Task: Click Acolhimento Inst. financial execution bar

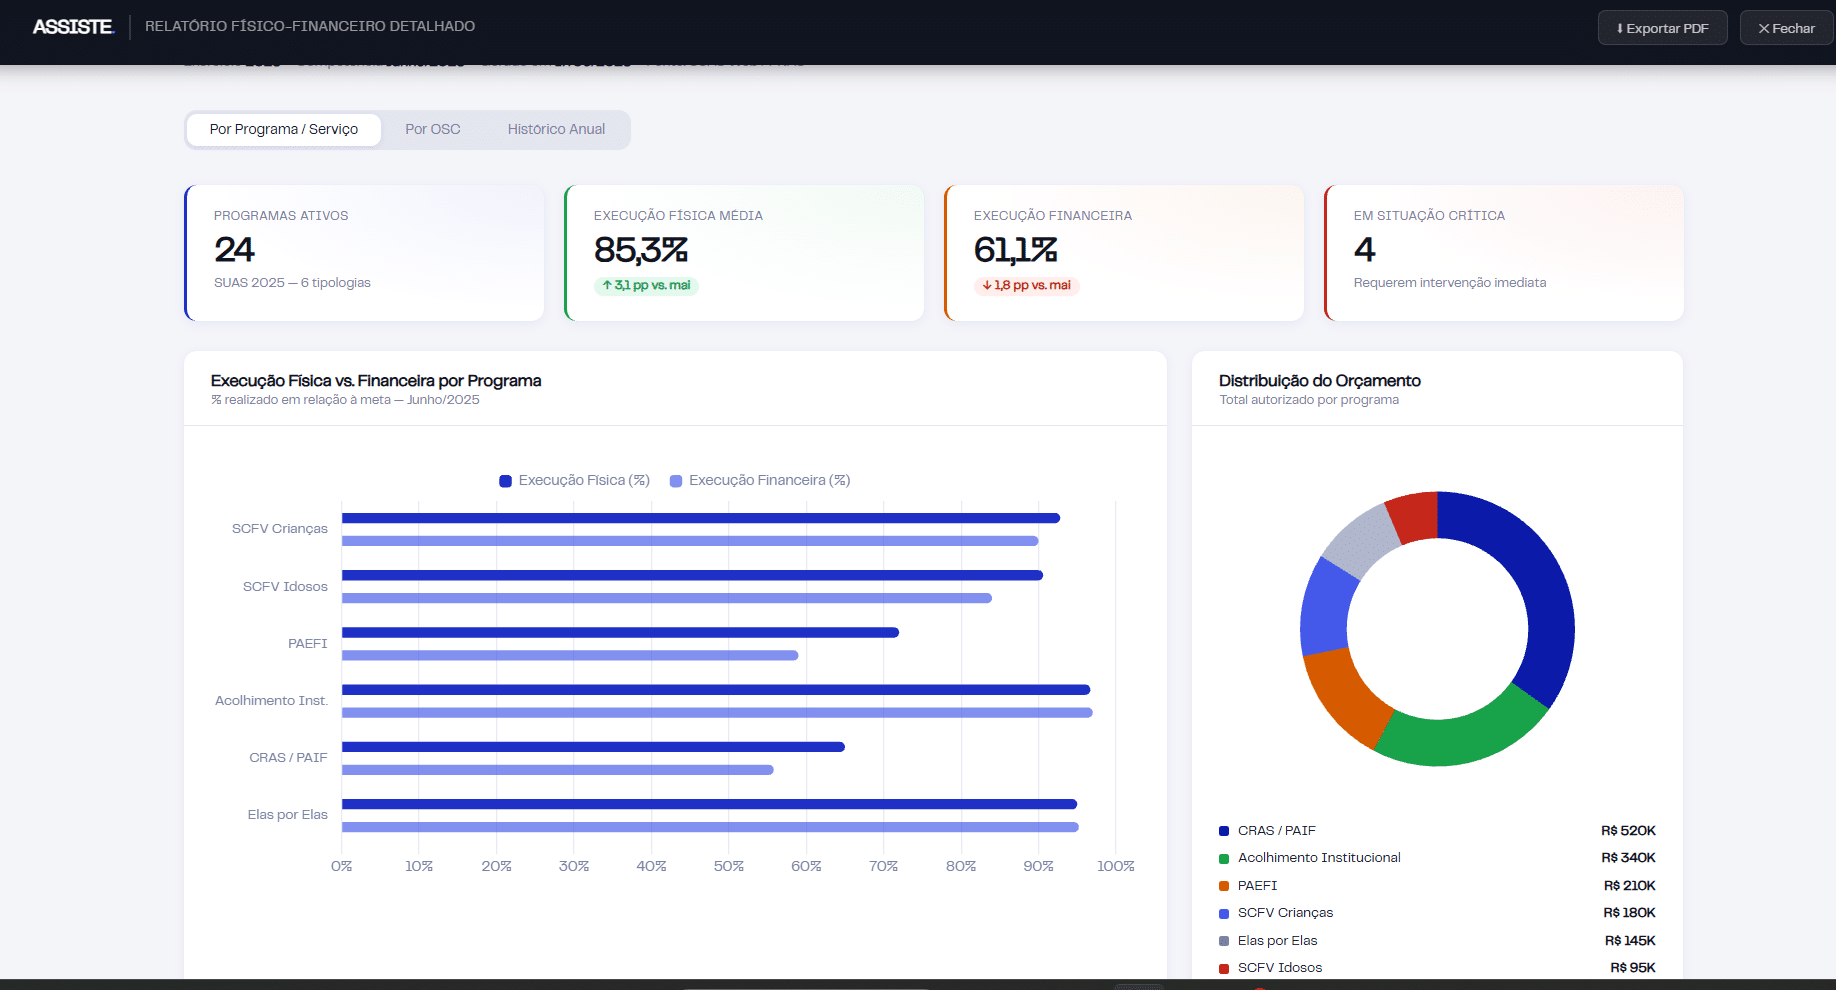Action: click(x=717, y=713)
